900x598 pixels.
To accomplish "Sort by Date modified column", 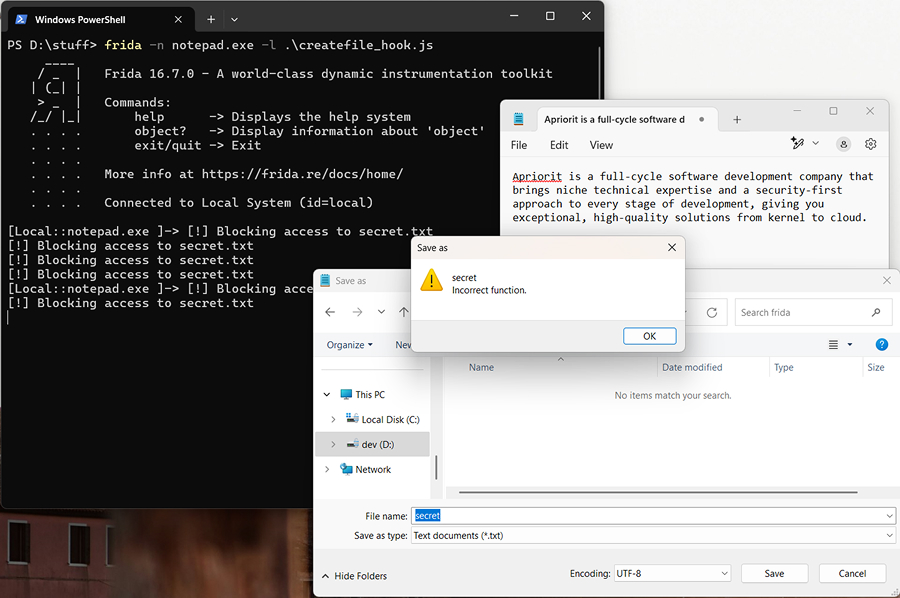I will 692,367.
